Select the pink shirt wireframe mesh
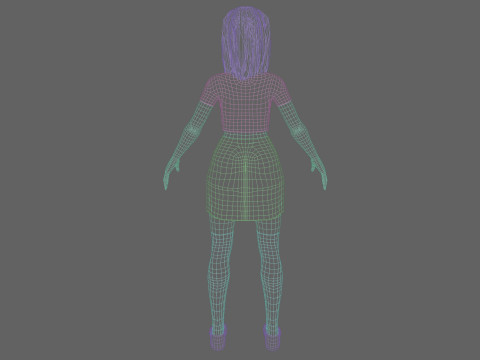Image resolution: width=480 pixels, height=360 pixels. point(246,103)
